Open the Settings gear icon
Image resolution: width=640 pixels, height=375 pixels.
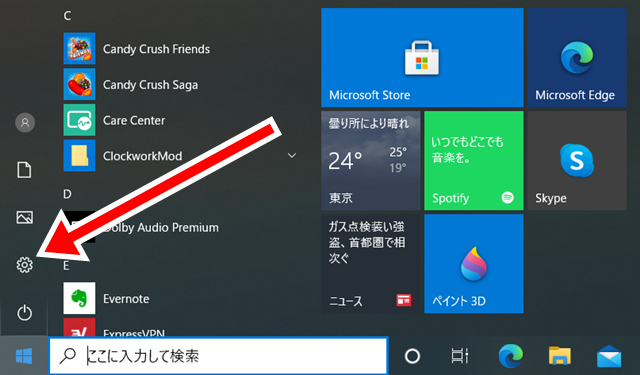[24, 265]
